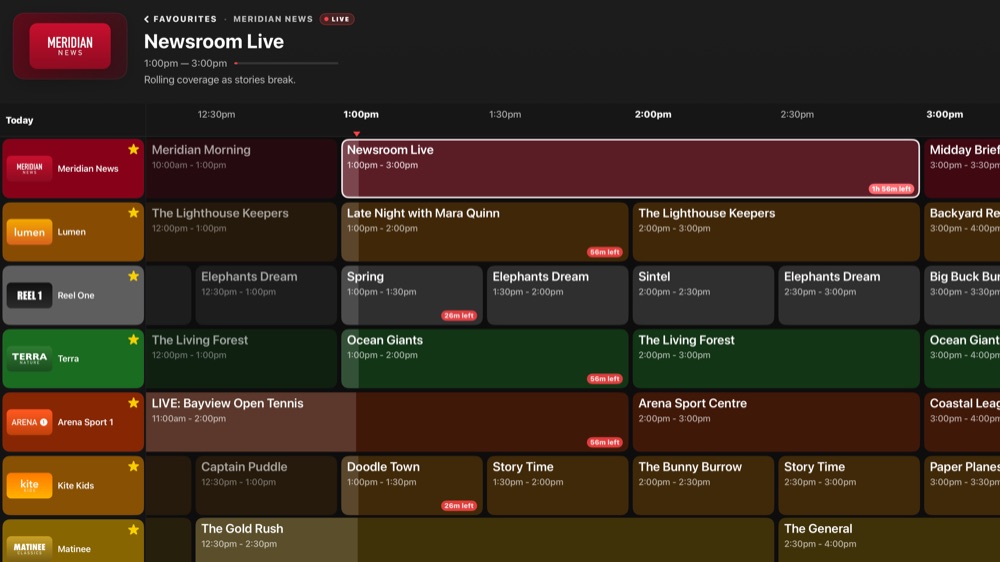Open The Lighthouse Keepers at 12:00pm
Screen dimensions: 1000x562
point(241,232)
